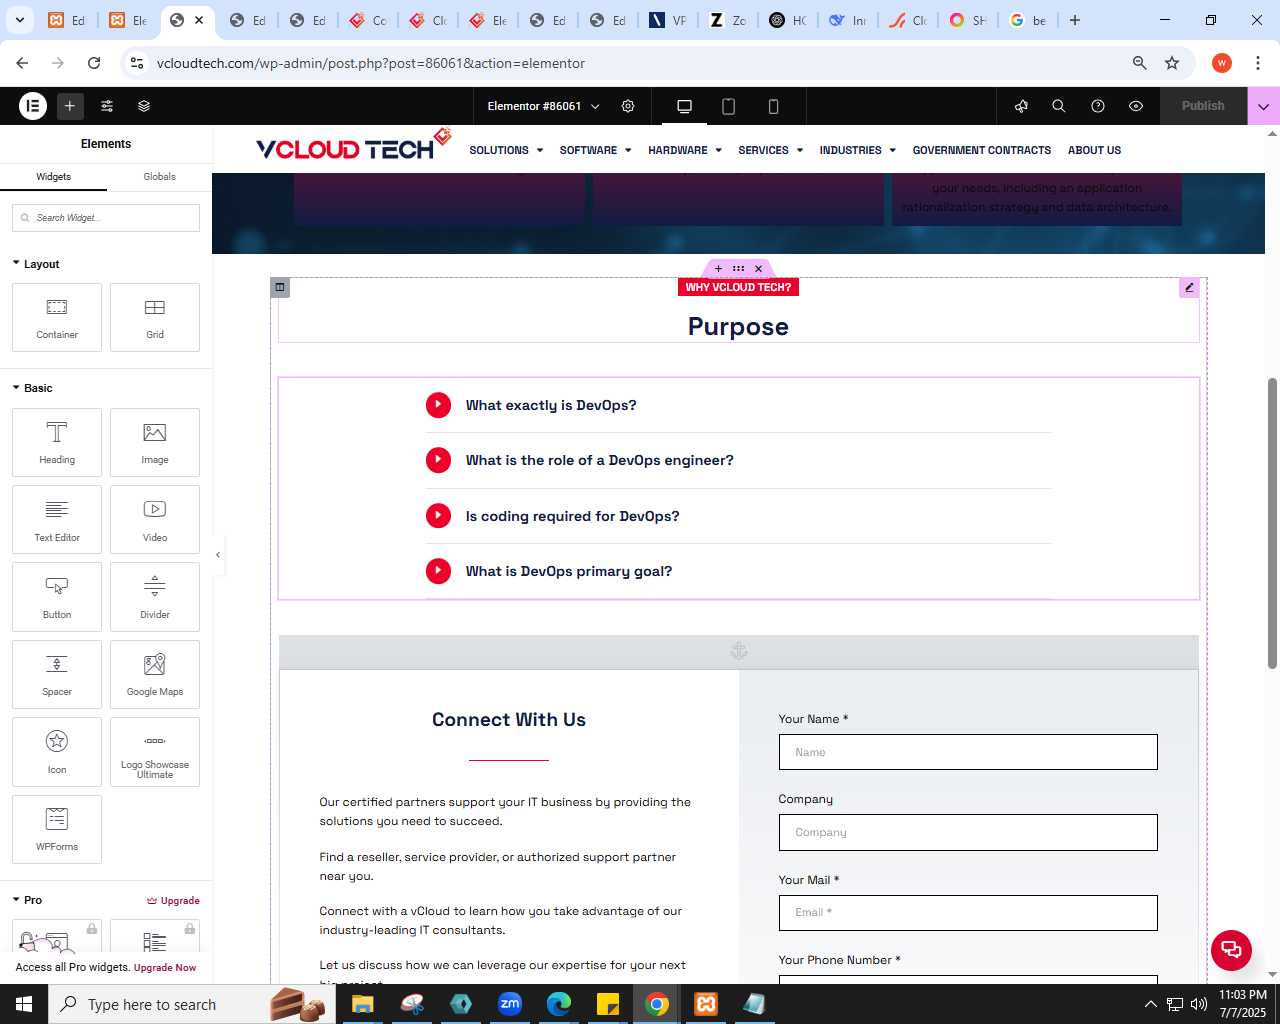Screen dimensions: 1280x1024
Task: Click the Company input field
Action: coord(968,832)
